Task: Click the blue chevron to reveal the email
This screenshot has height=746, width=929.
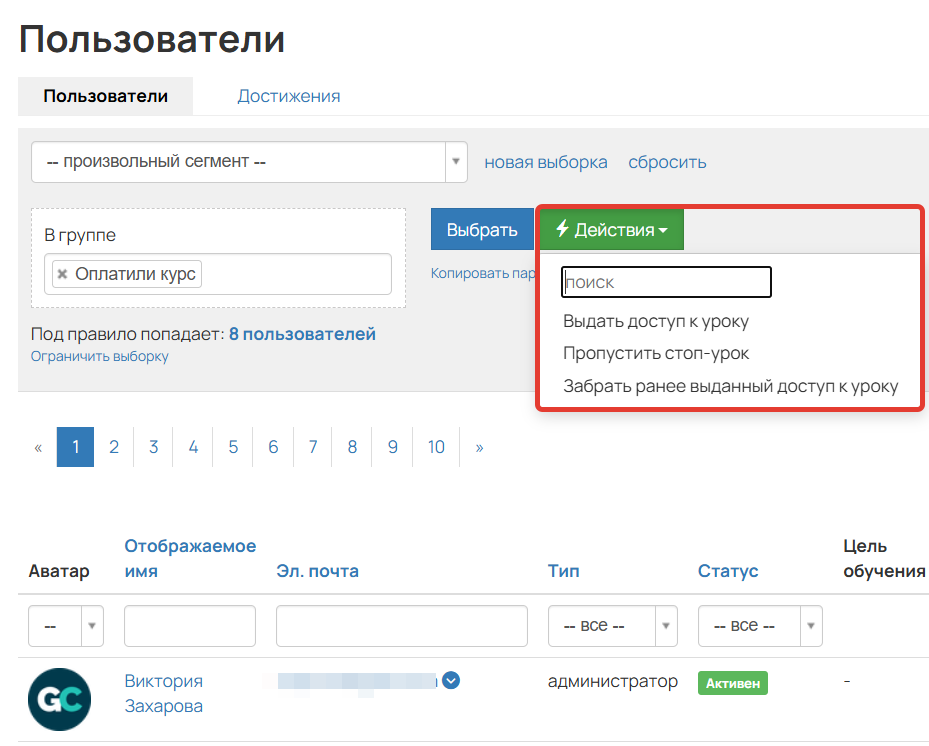Action: coord(450,681)
